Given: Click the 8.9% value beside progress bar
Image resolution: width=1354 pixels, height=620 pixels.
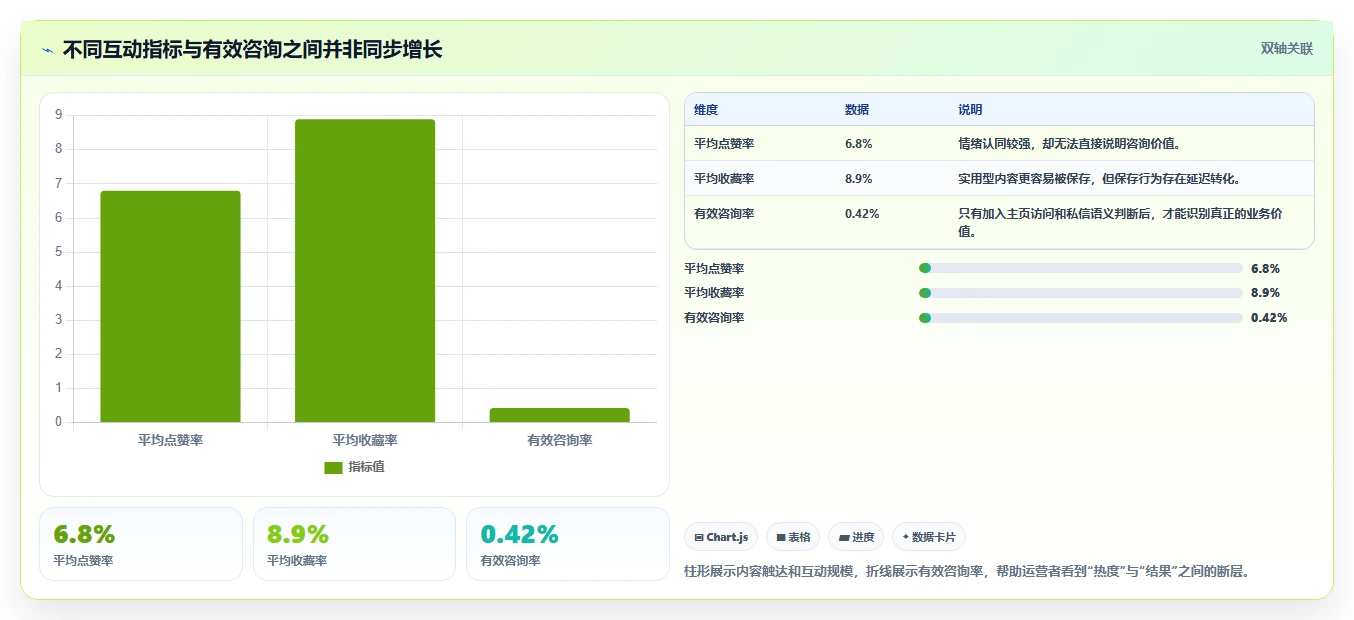Looking at the screenshot, I should (1265, 293).
